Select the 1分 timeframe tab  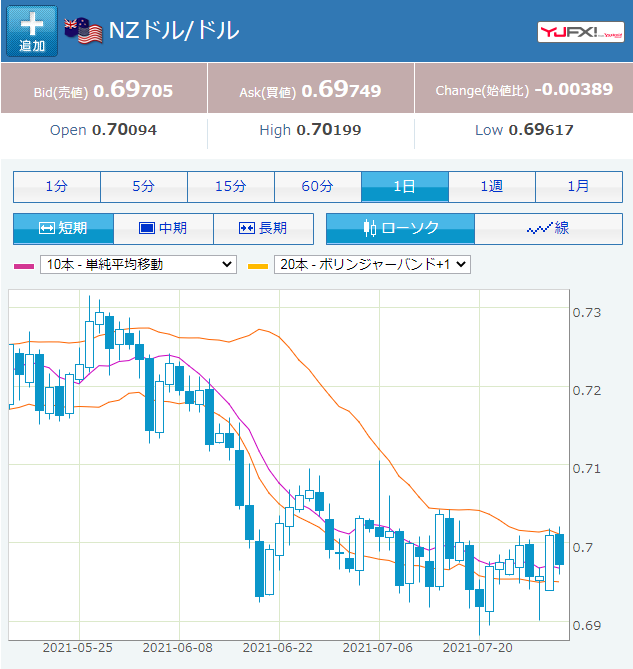pyautogui.click(x=57, y=186)
